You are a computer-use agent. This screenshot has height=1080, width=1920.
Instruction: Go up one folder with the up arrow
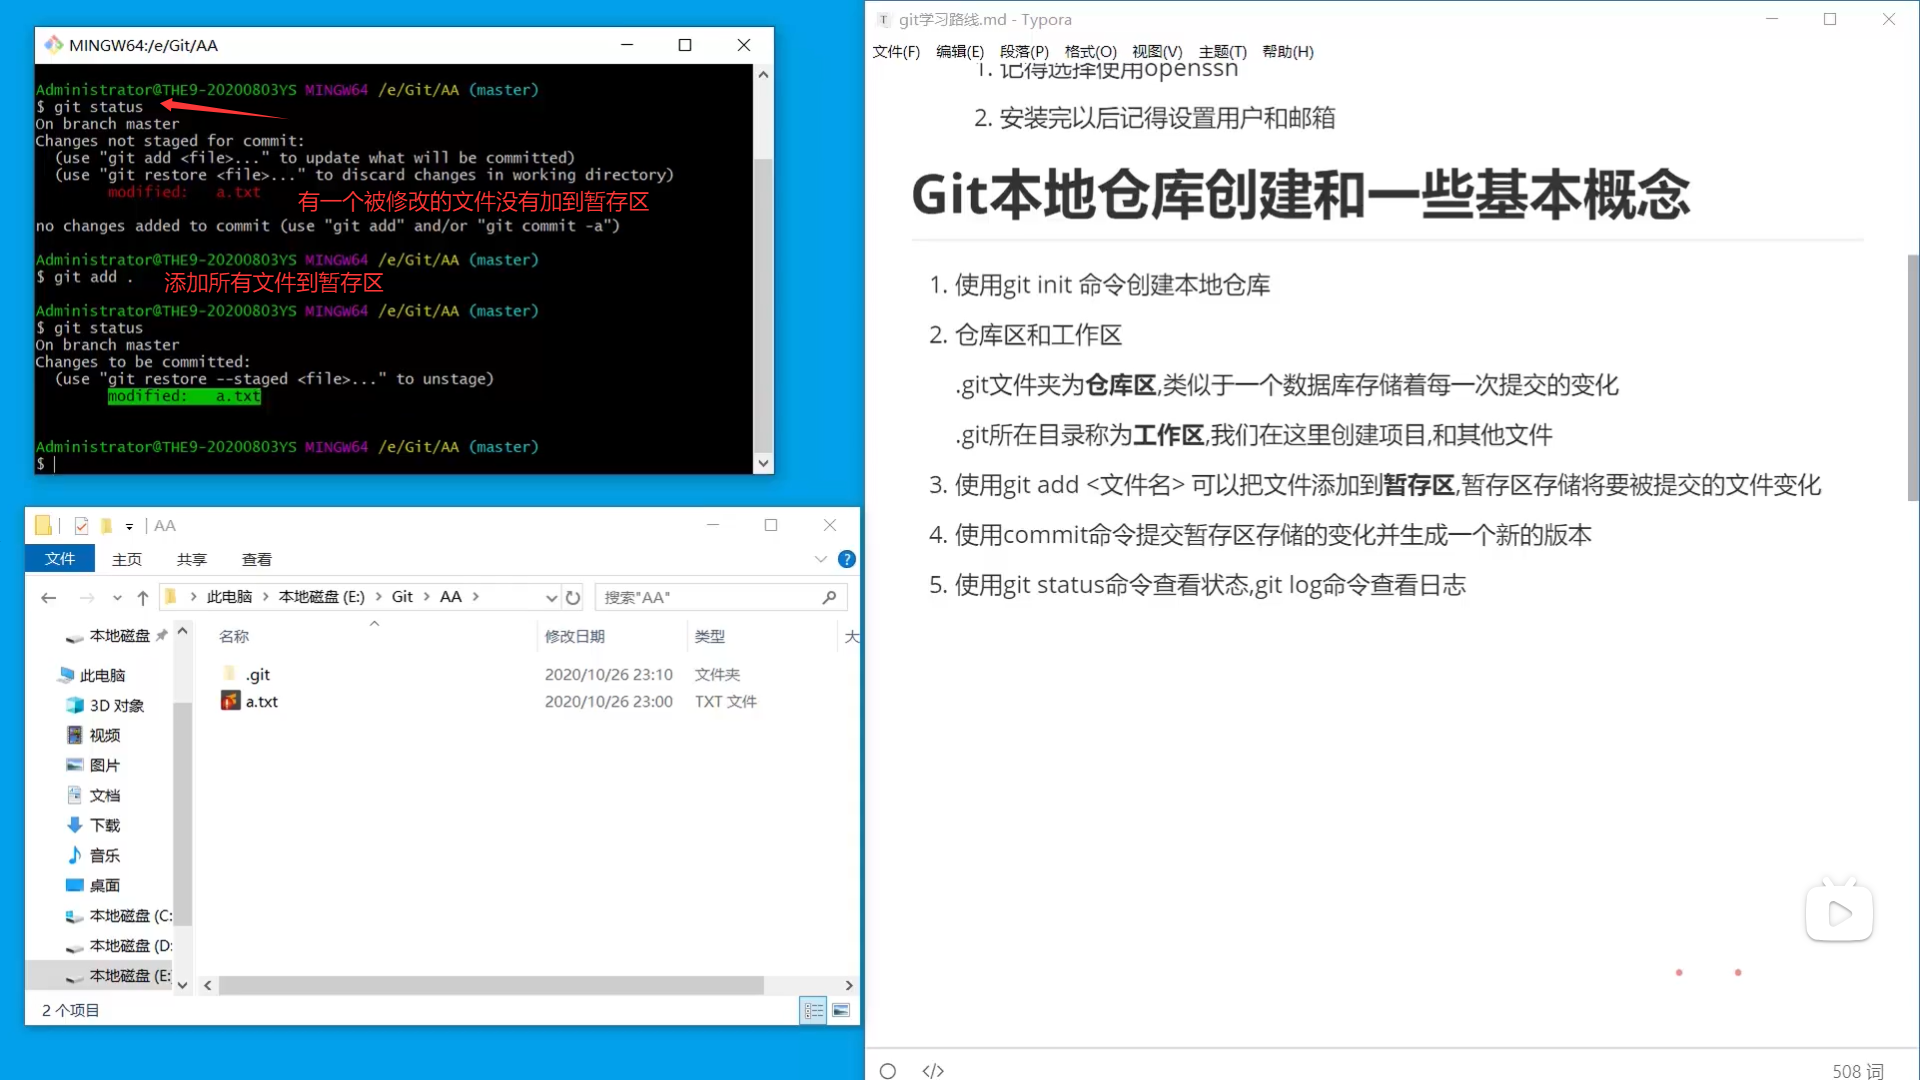pos(143,597)
